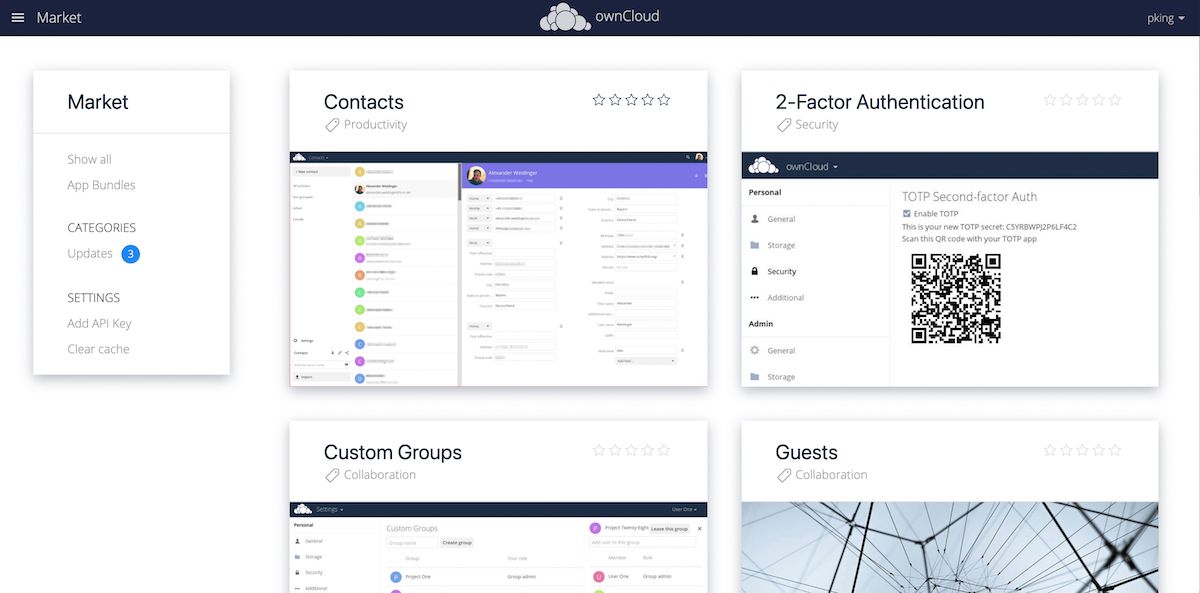The width and height of the screenshot is (1200, 593).
Task: Rate the Contacts app with five stars
Action: click(663, 99)
